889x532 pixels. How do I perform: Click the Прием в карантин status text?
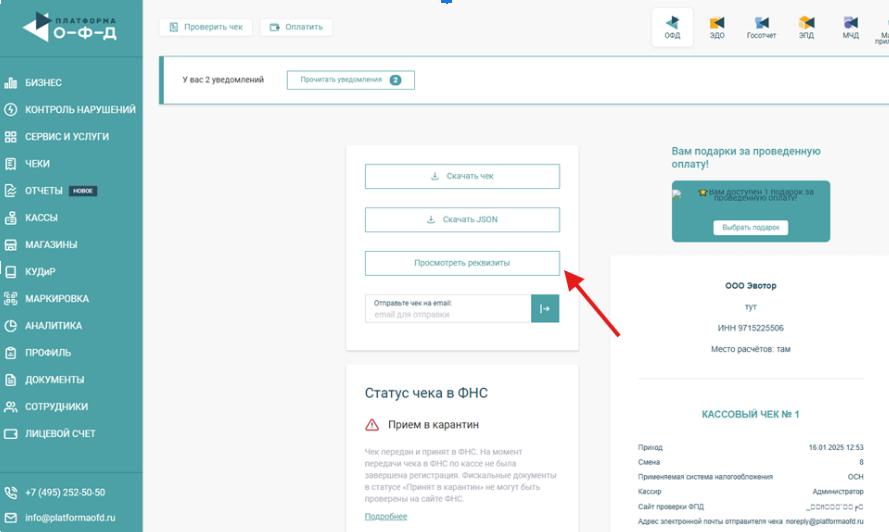433,424
